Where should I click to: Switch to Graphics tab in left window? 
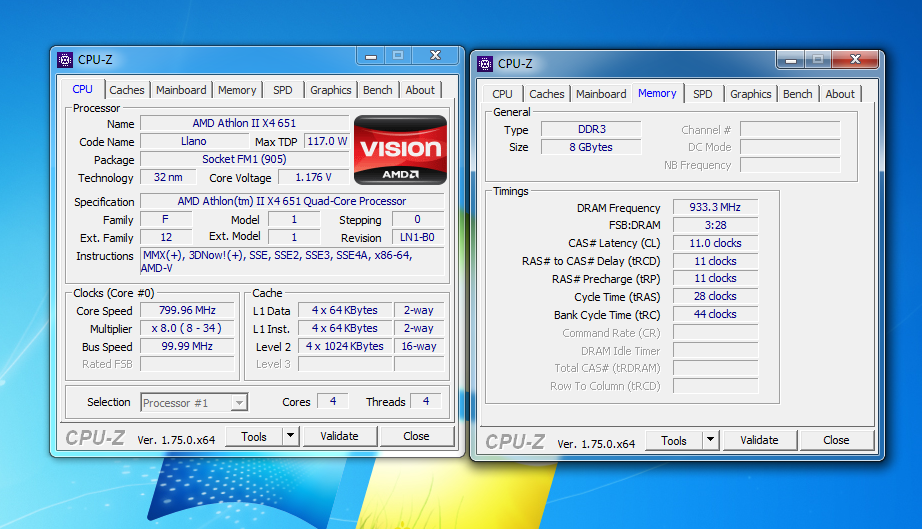[x=330, y=90]
